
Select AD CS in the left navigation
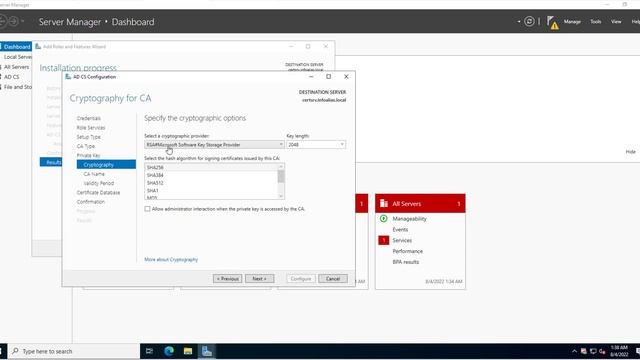[12, 77]
